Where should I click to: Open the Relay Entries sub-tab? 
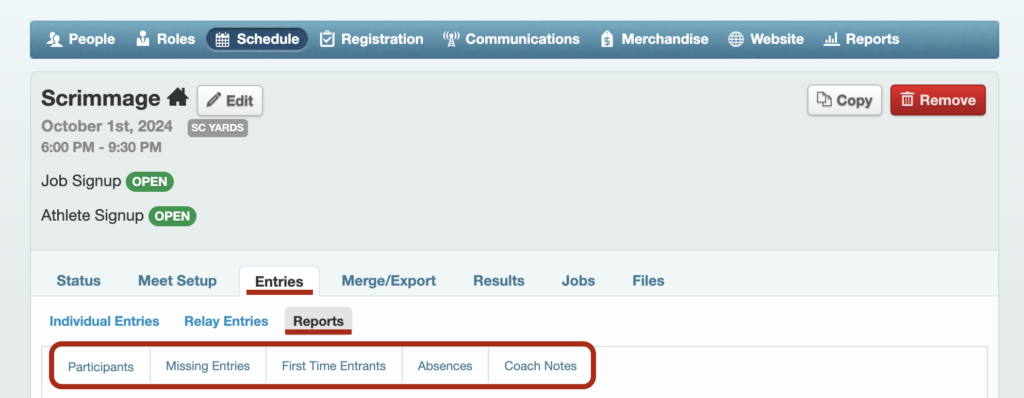[x=226, y=322]
